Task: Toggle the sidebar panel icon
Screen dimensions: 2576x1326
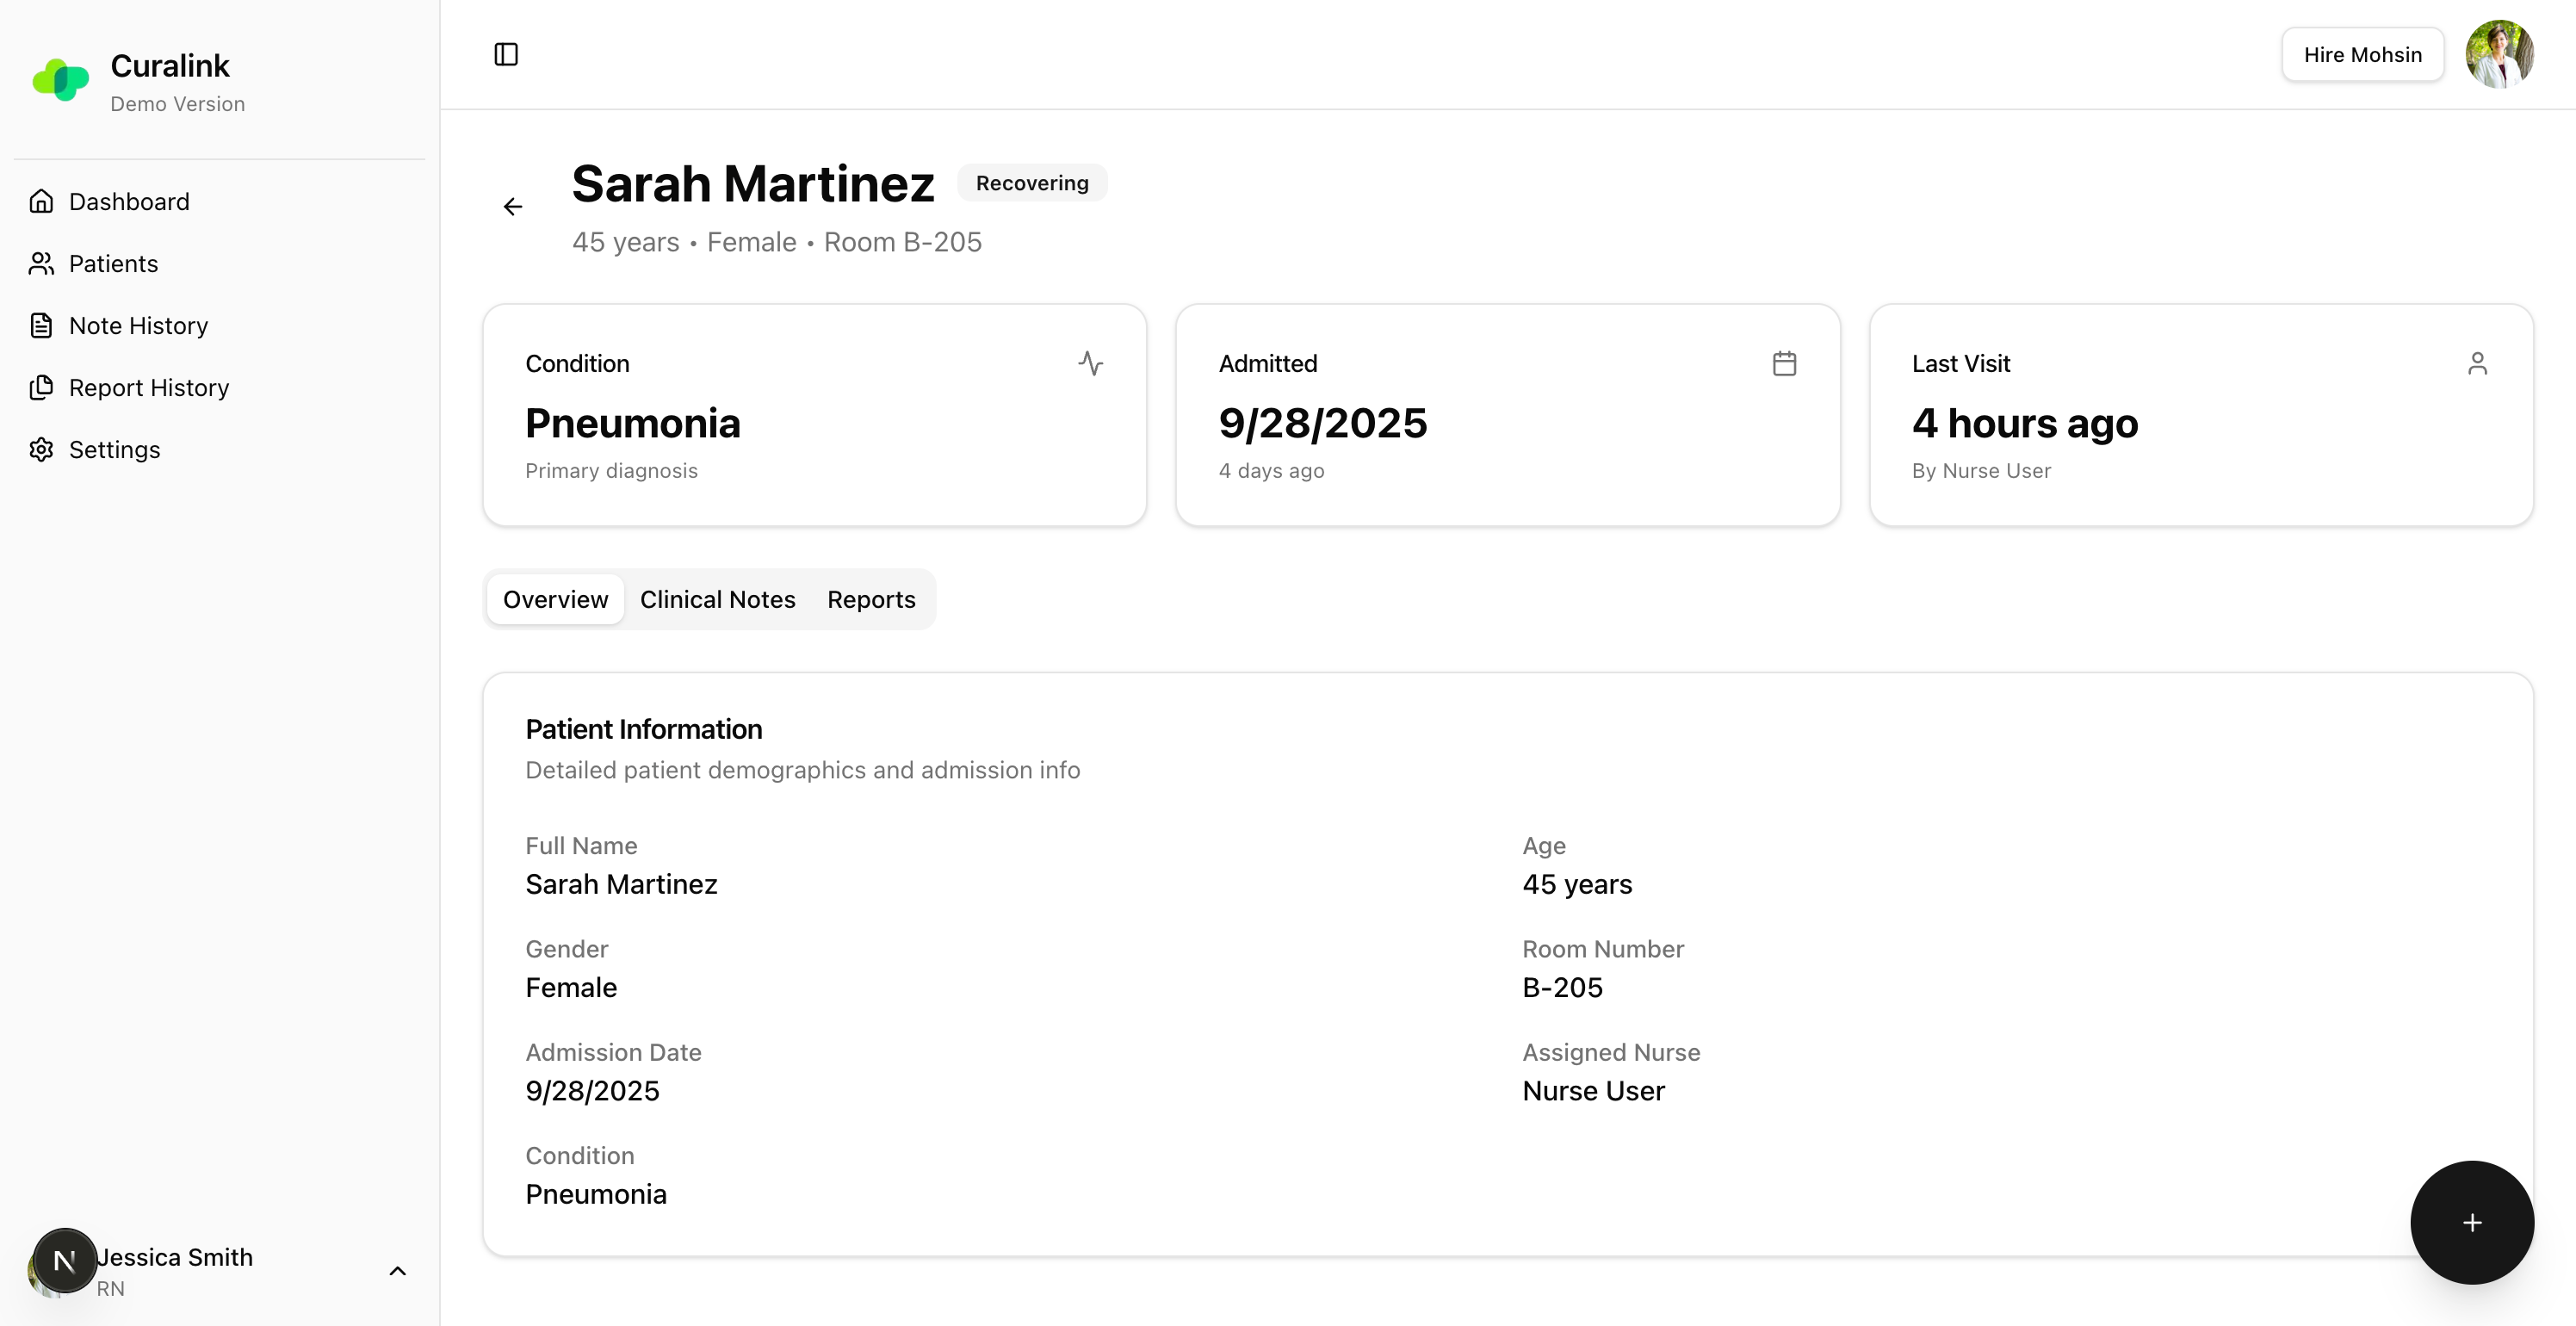Action: 506,54
